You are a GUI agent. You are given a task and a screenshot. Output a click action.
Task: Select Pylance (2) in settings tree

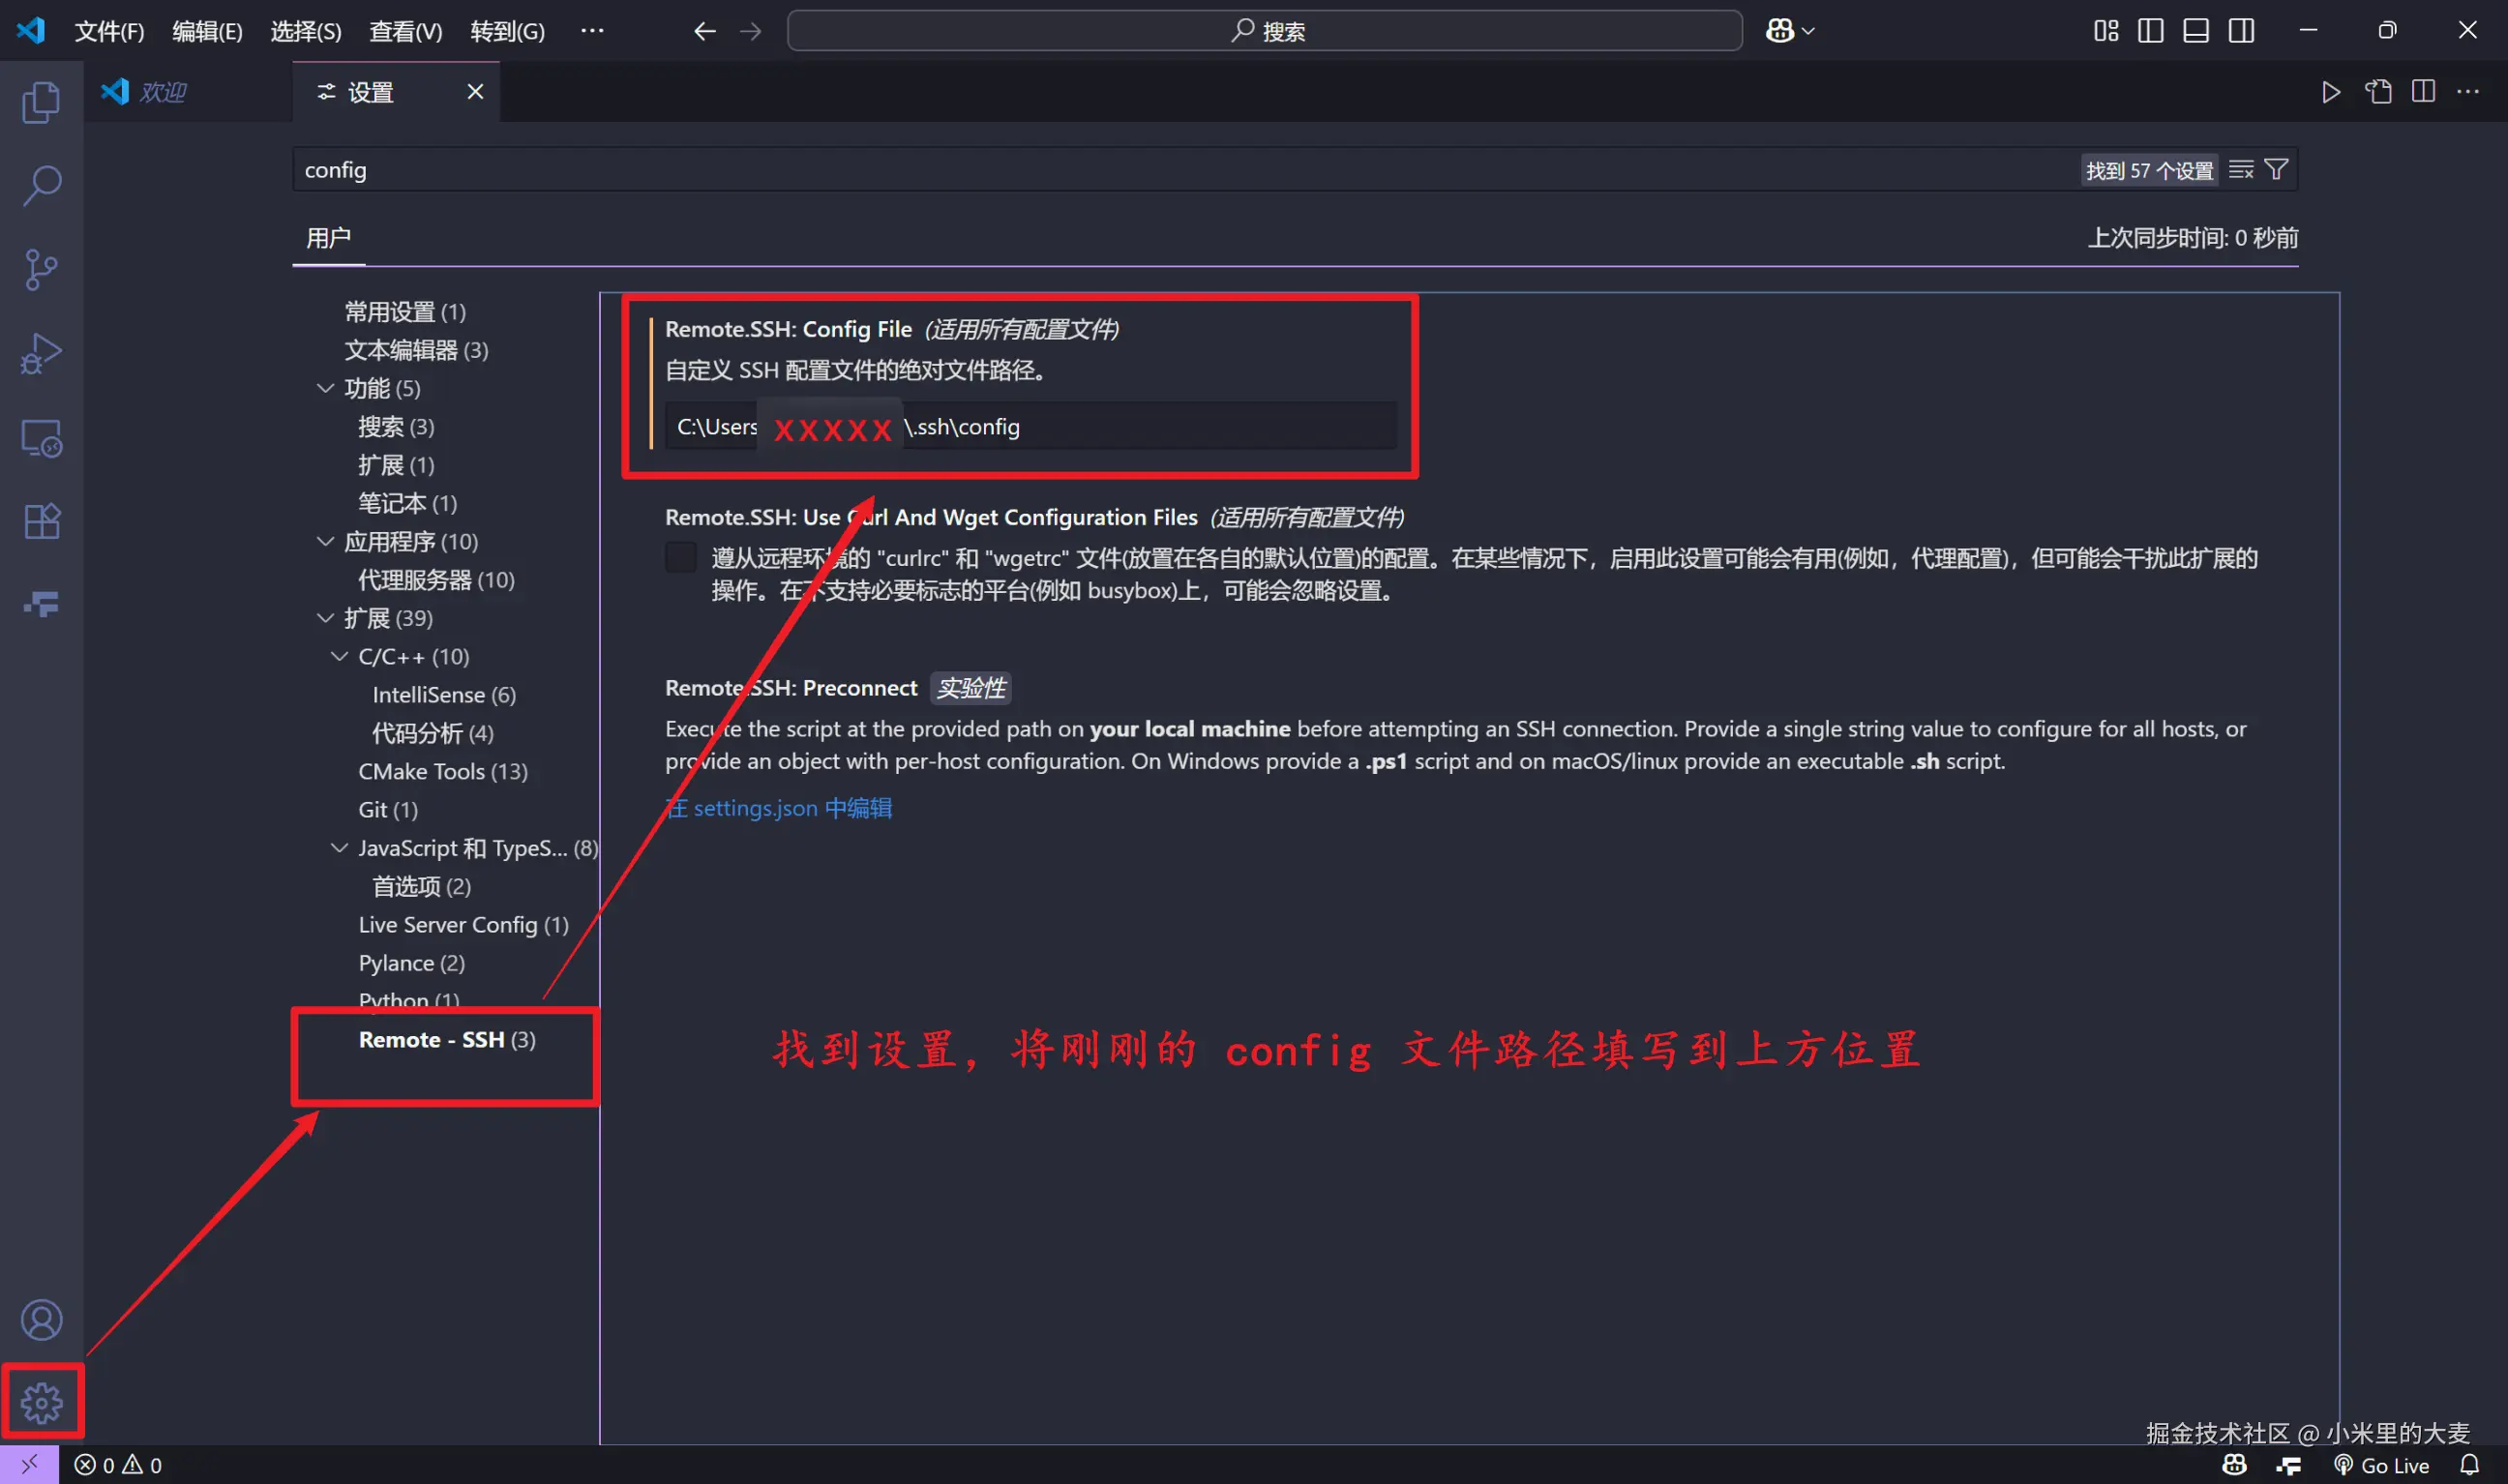[x=412, y=963]
